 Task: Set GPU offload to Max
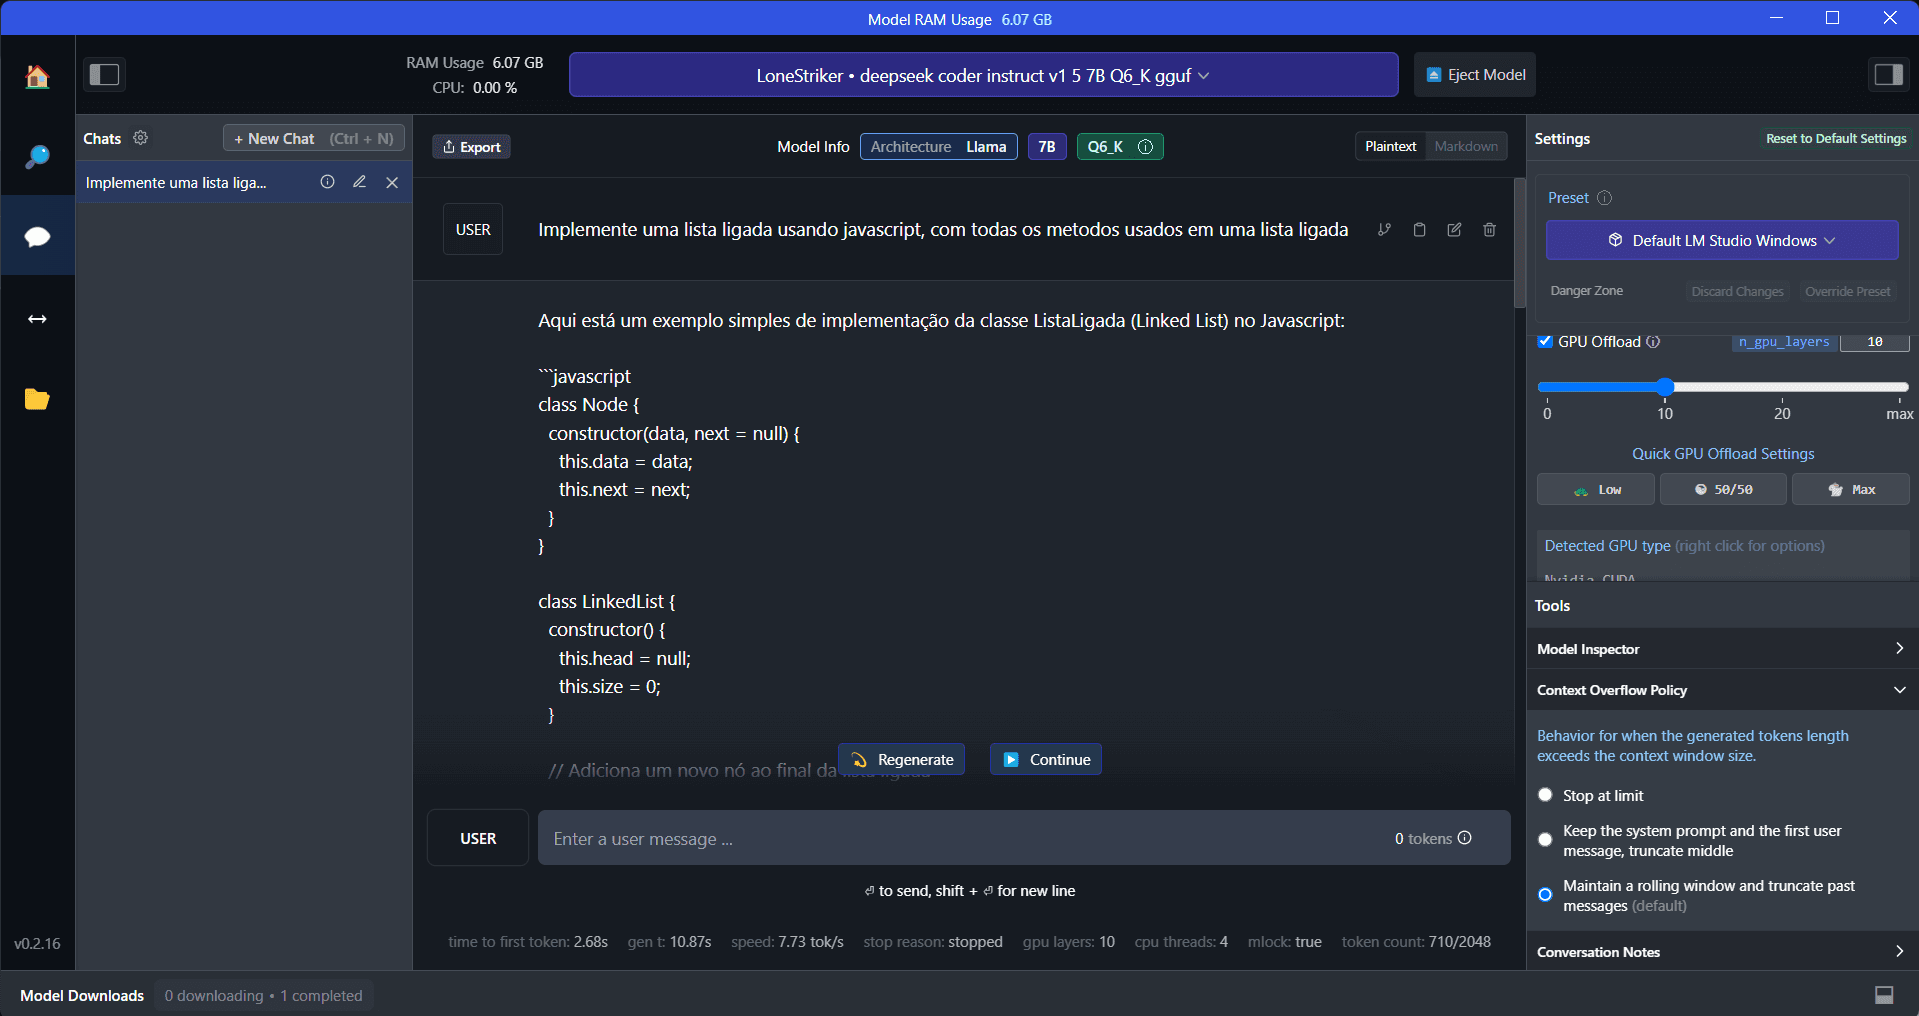[x=1851, y=490]
